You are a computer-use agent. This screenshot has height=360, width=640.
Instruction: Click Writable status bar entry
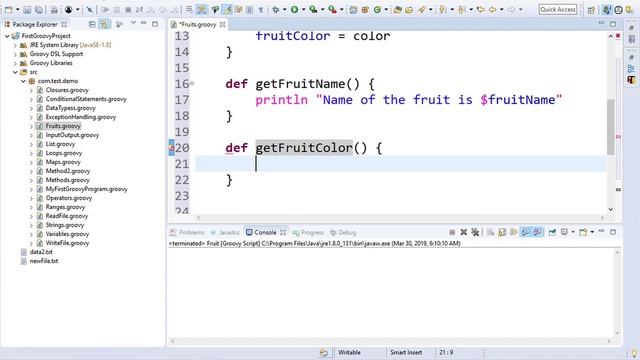pyautogui.click(x=349, y=352)
